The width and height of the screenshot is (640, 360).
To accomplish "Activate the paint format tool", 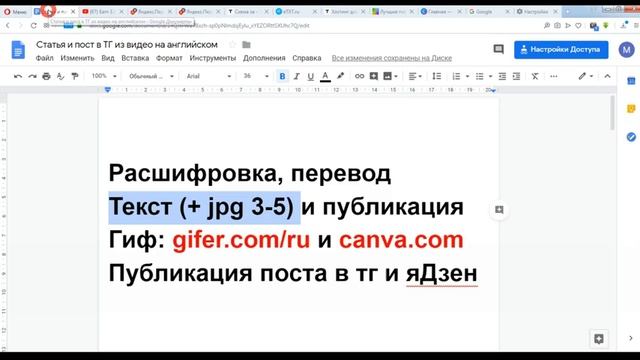I will (75, 76).
